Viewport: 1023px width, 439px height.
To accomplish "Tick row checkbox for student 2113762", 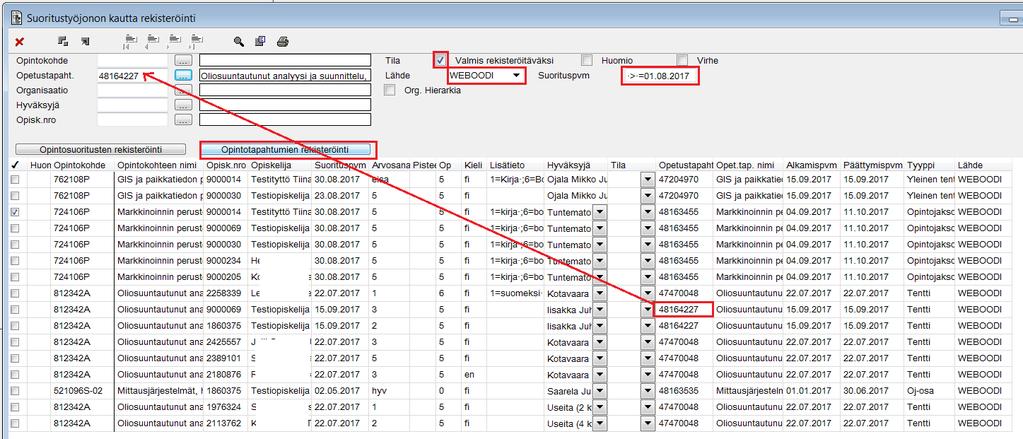I will tap(15, 423).
